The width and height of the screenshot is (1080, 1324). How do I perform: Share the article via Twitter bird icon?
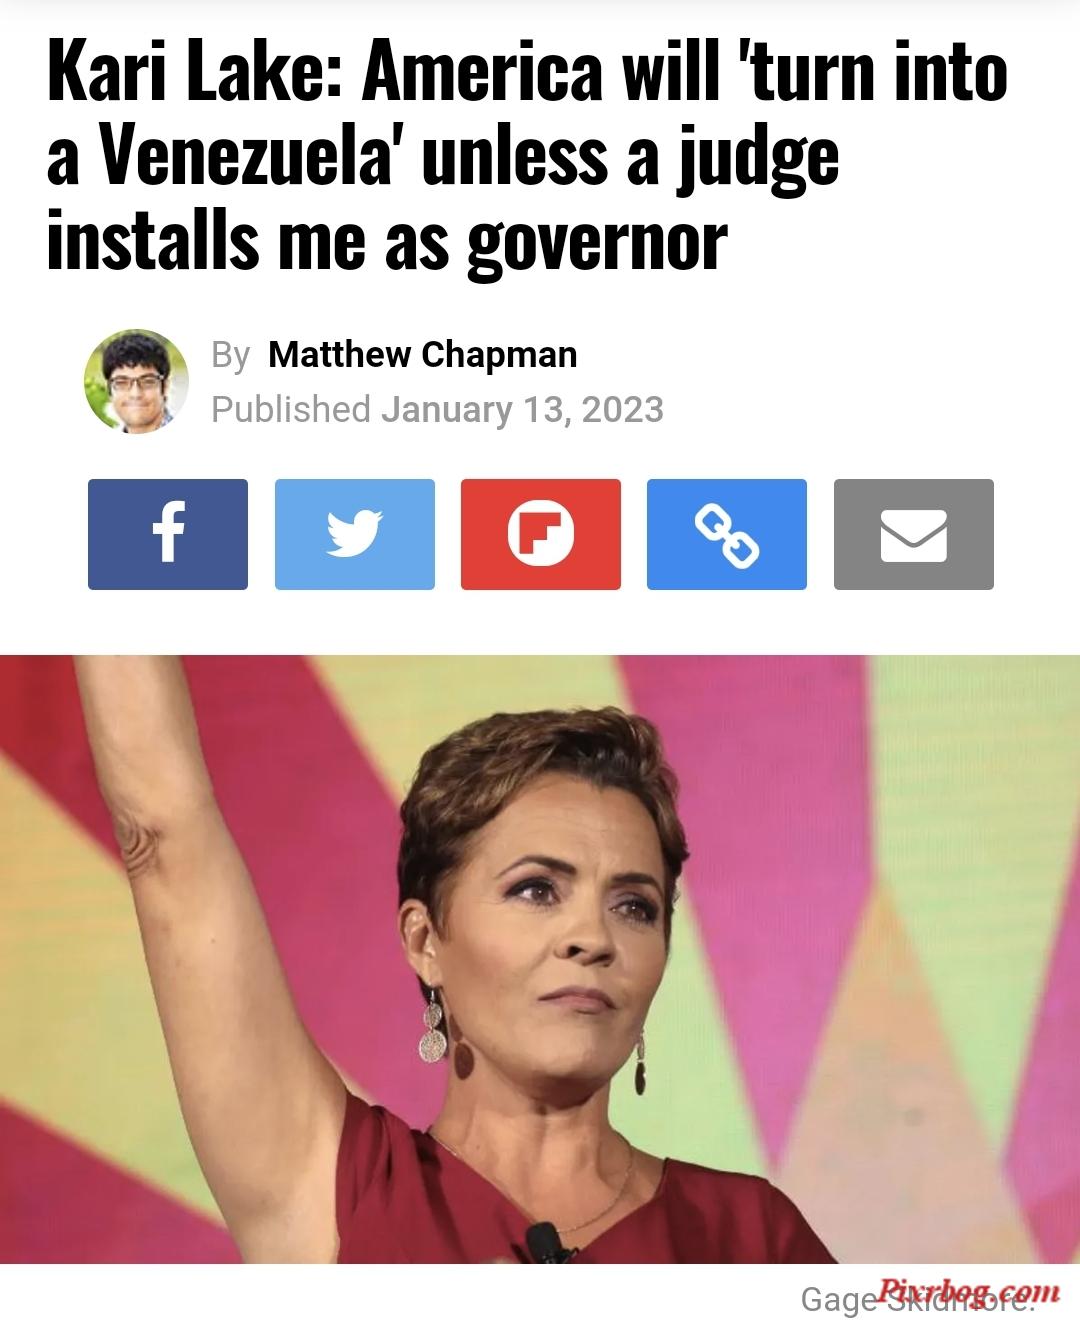coord(355,534)
